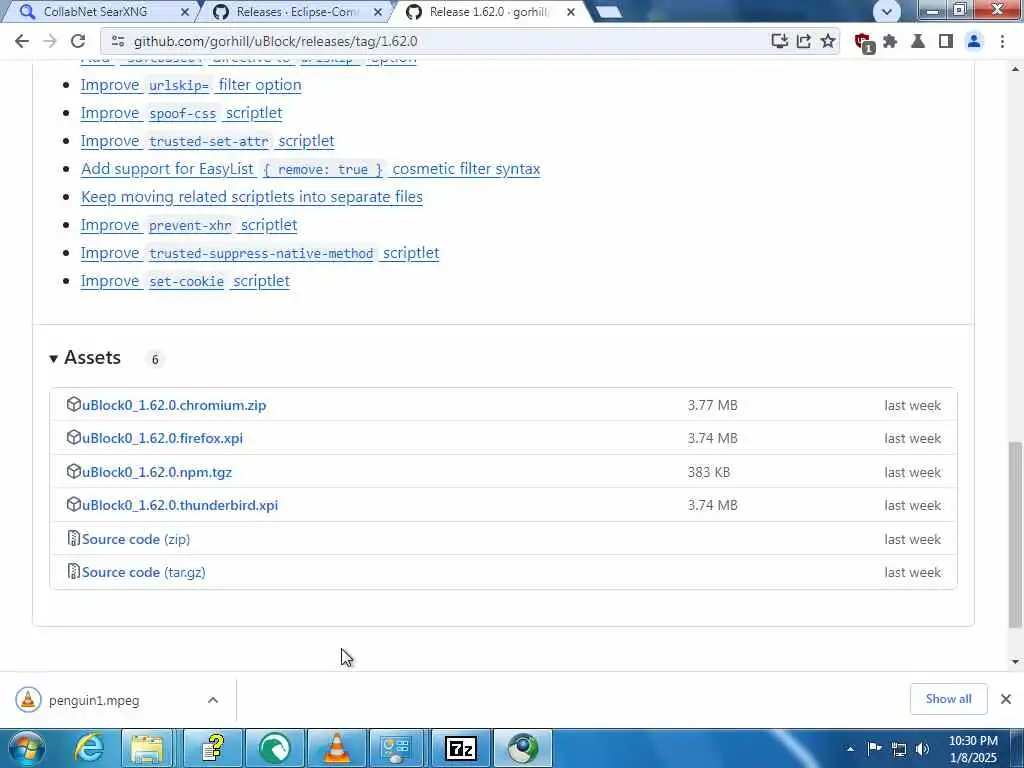Open the profile avatar menu
Screen dimensions: 1024x768
click(973, 41)
